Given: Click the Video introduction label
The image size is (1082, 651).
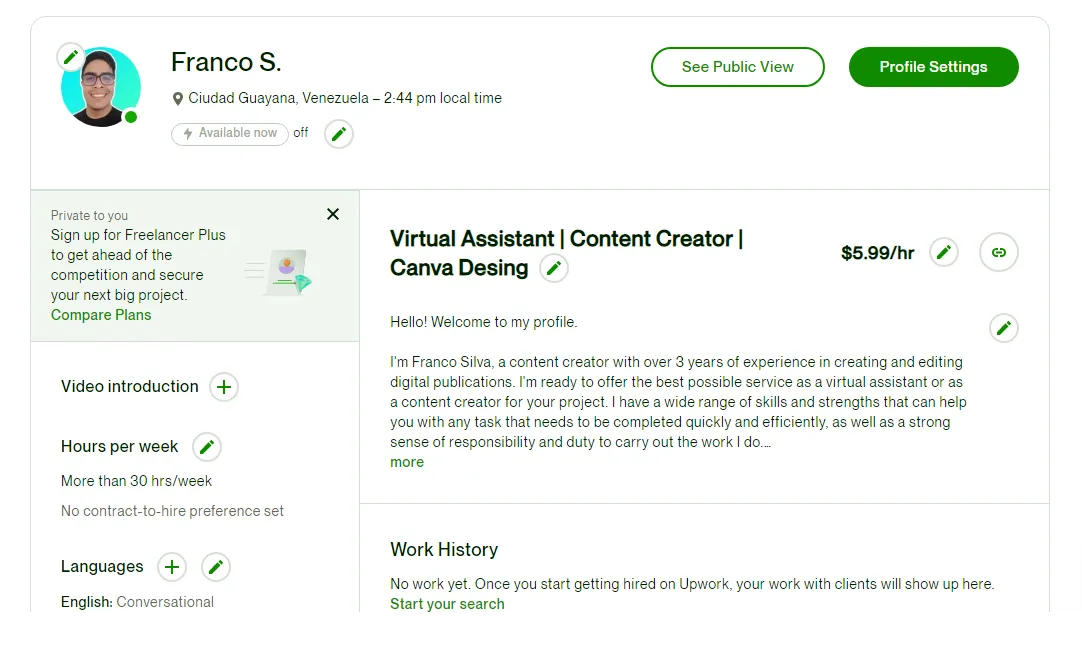Looking at the screenshot, I should (x=130, y=387).
